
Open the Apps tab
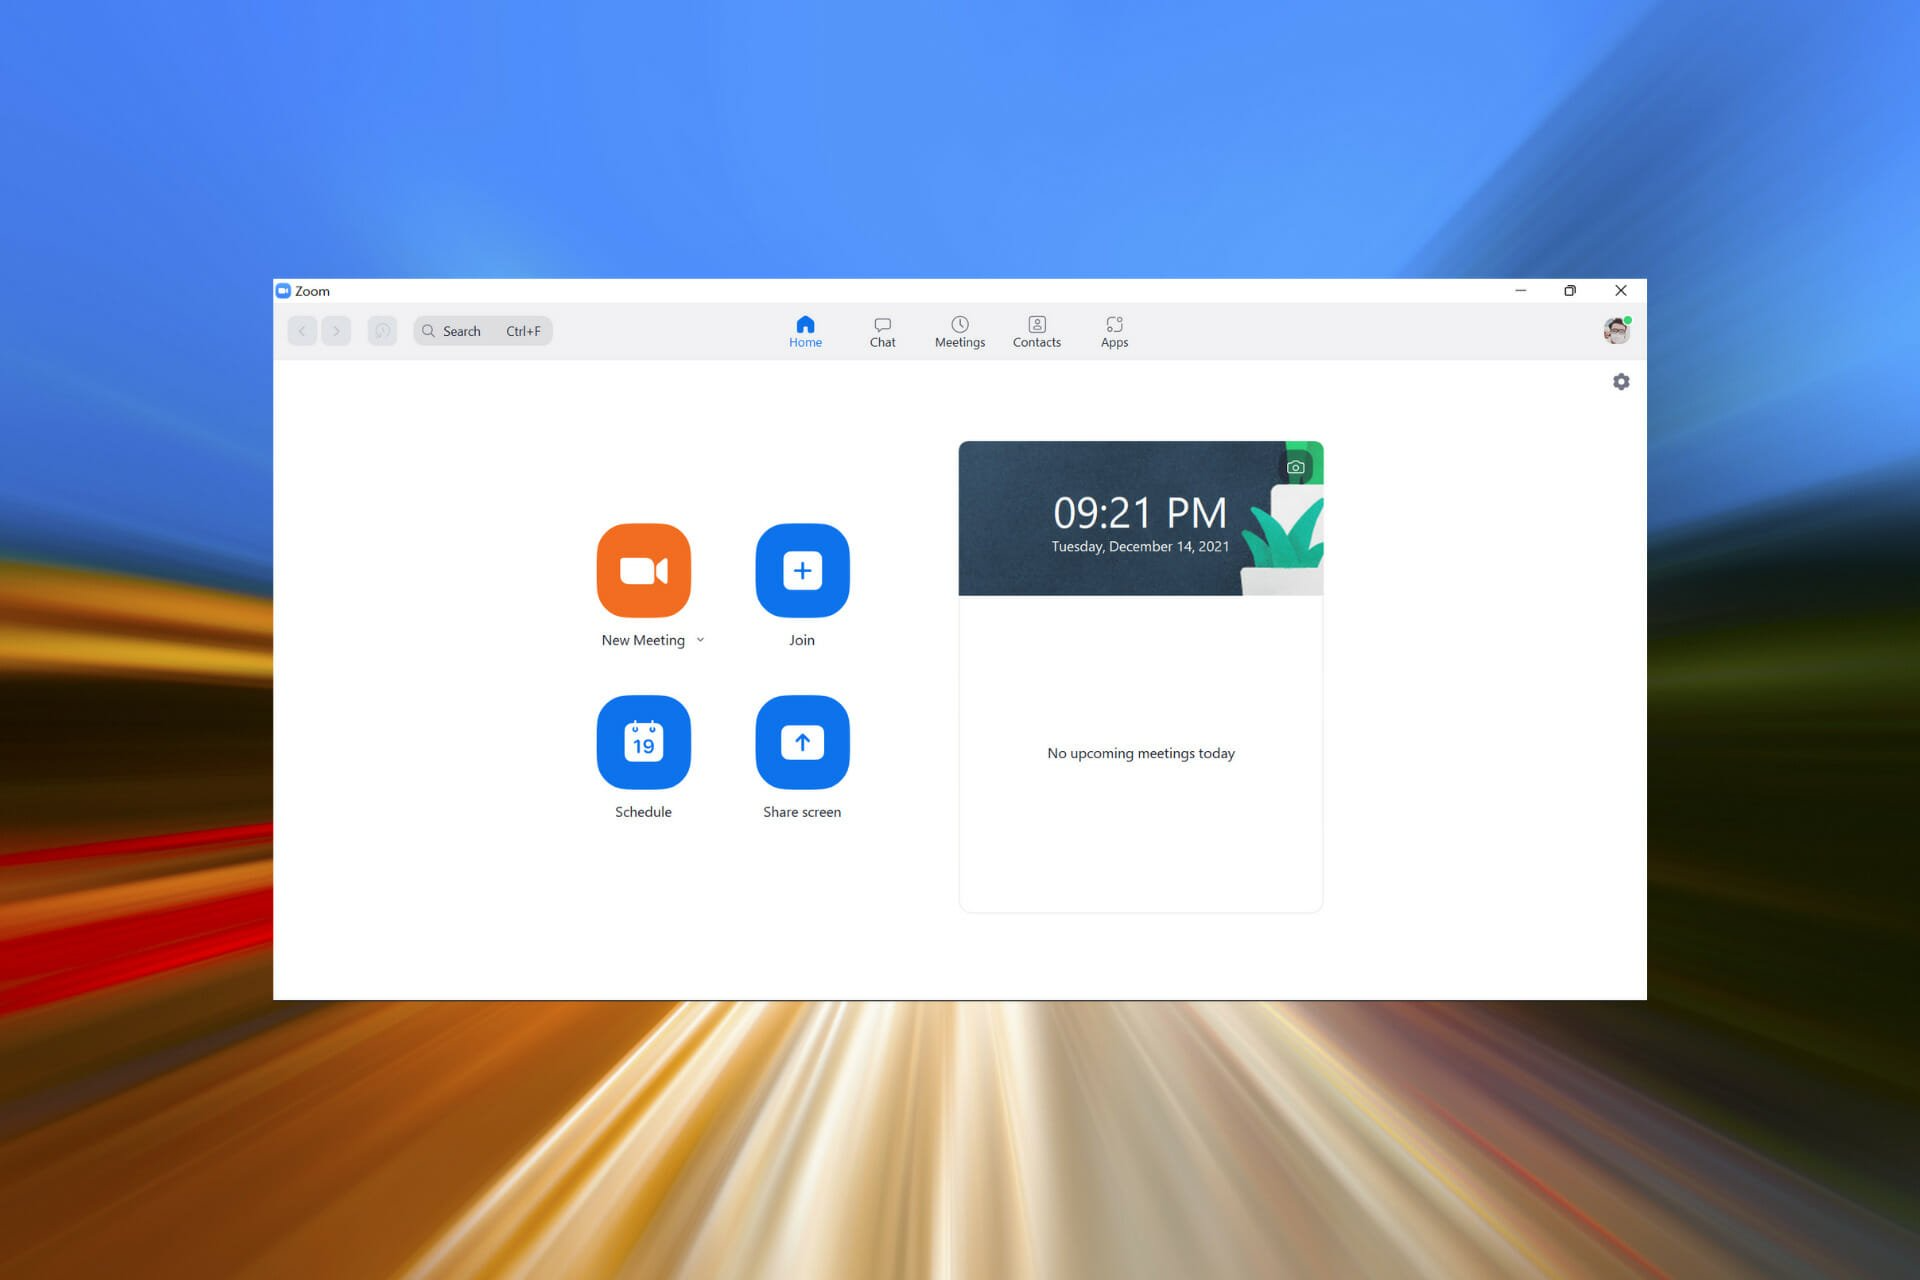point(1113,329)
